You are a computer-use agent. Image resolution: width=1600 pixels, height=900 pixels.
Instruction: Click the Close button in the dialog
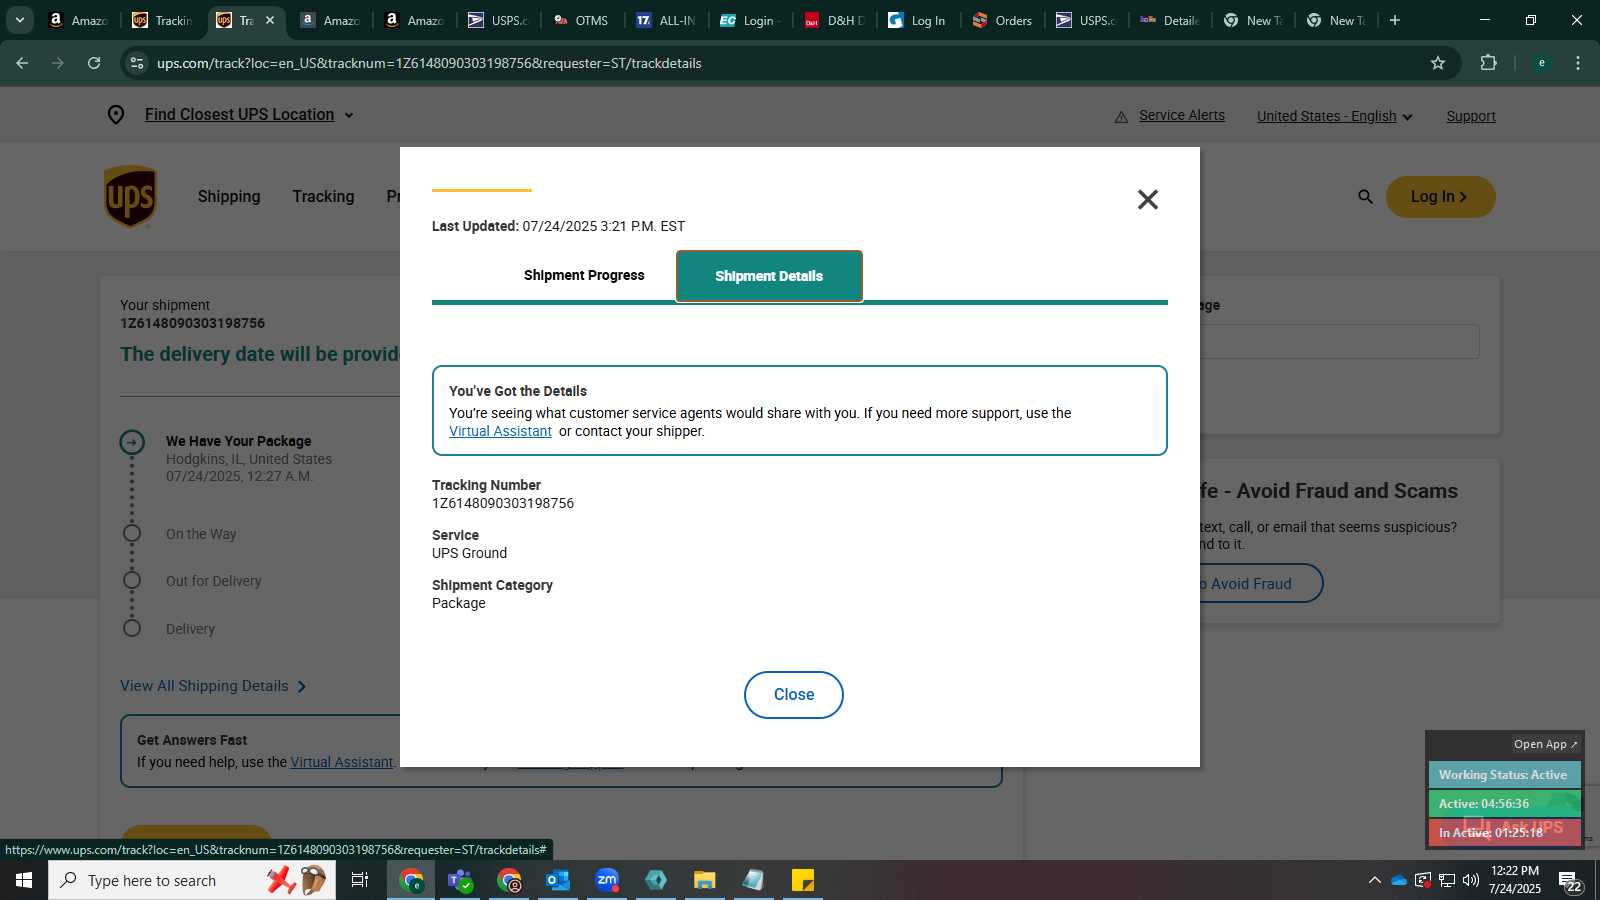coord(794,695)
